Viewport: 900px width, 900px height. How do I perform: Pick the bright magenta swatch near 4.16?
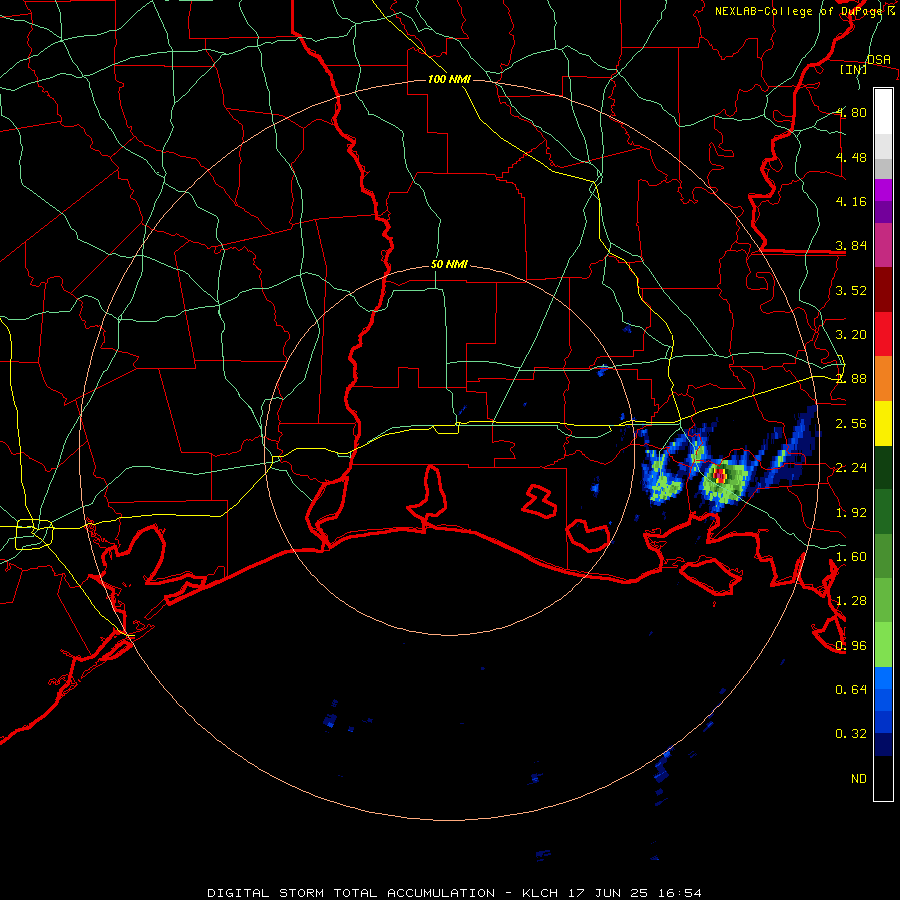[883, 191]
